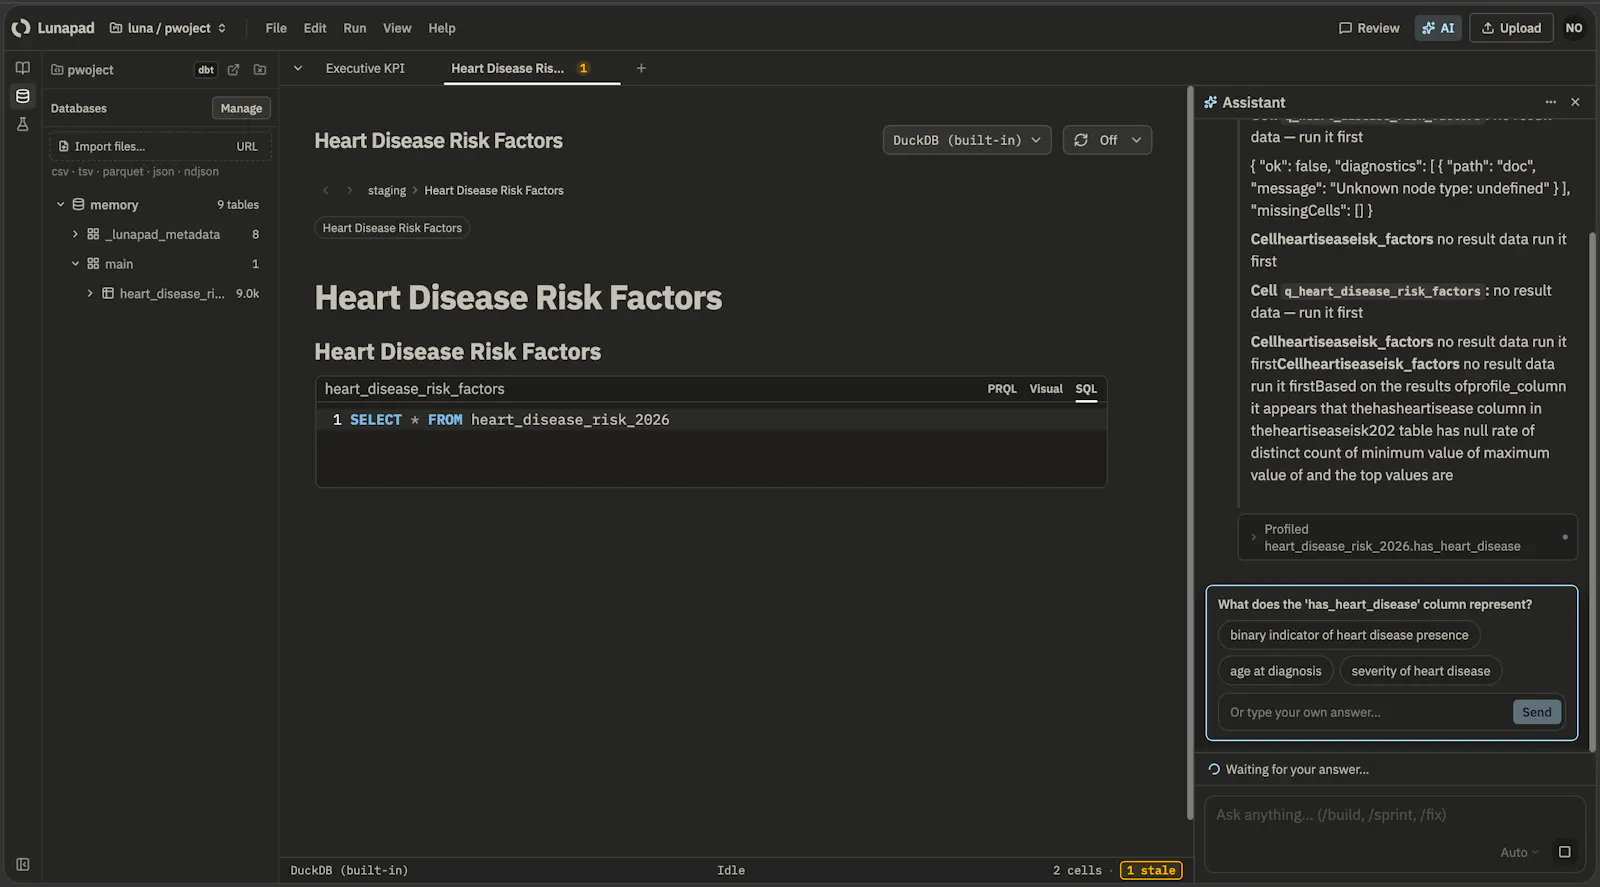The image size is (1600, 887).
Task: Click the Manage databases button
Action: 241,108
